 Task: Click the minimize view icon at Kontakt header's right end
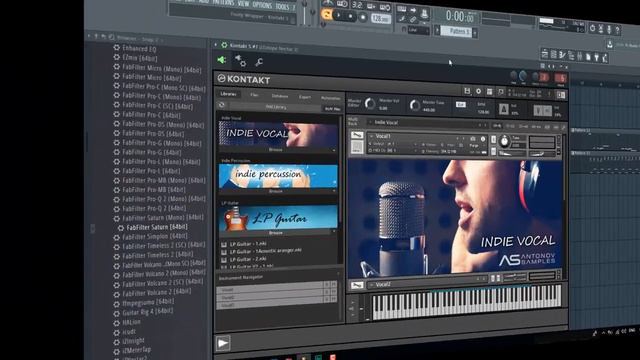tap(561, 95)
